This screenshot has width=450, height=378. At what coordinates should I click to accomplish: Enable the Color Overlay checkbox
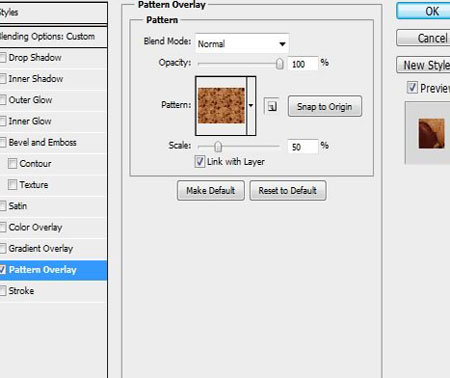[x=3, y=227]
